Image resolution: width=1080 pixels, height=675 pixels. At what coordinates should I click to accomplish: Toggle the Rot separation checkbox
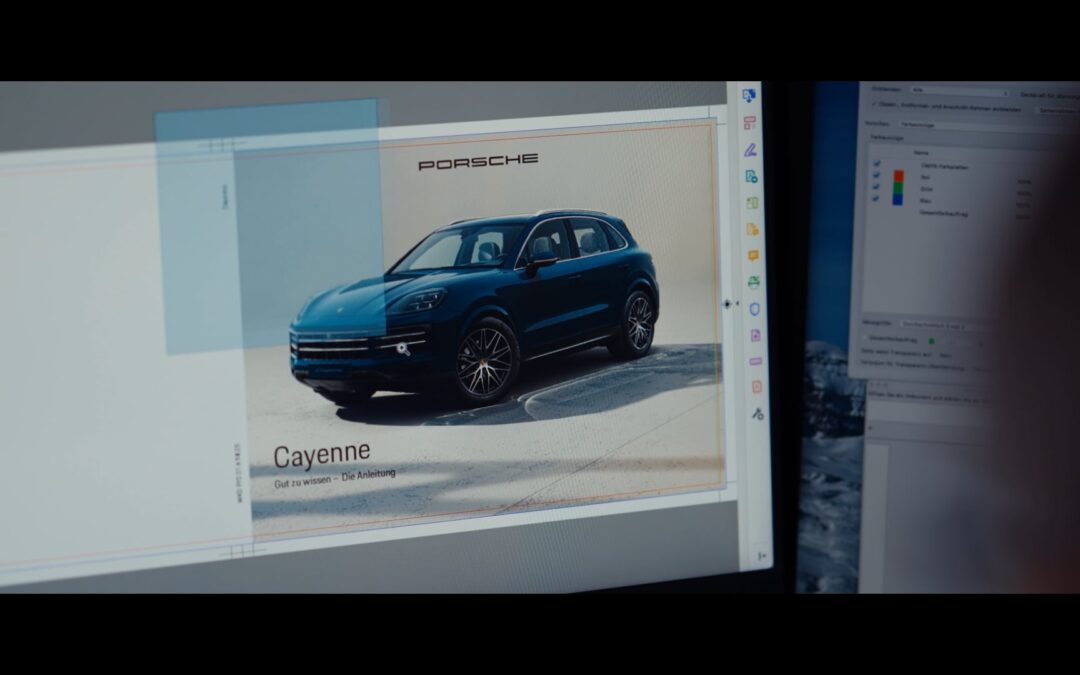coord(876,175)
